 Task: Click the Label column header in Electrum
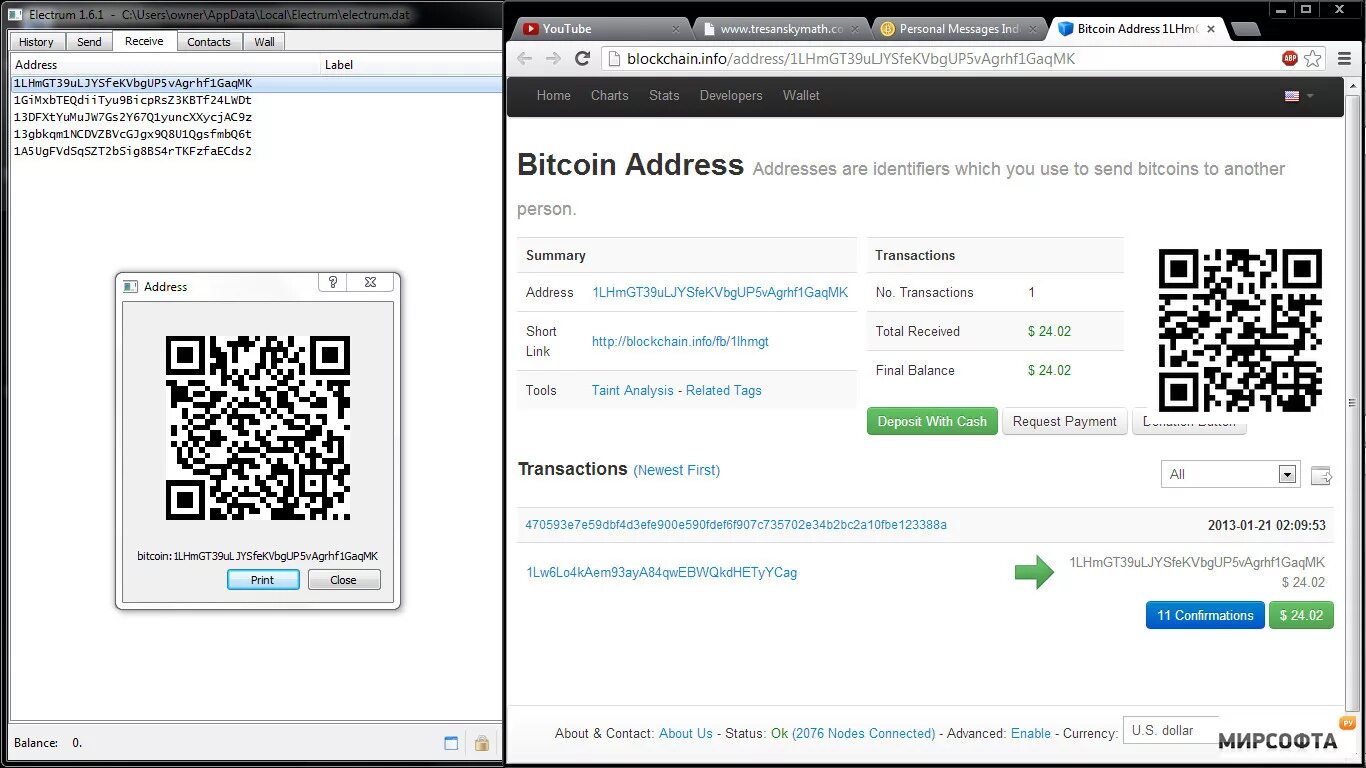click(x=411, y=65)
